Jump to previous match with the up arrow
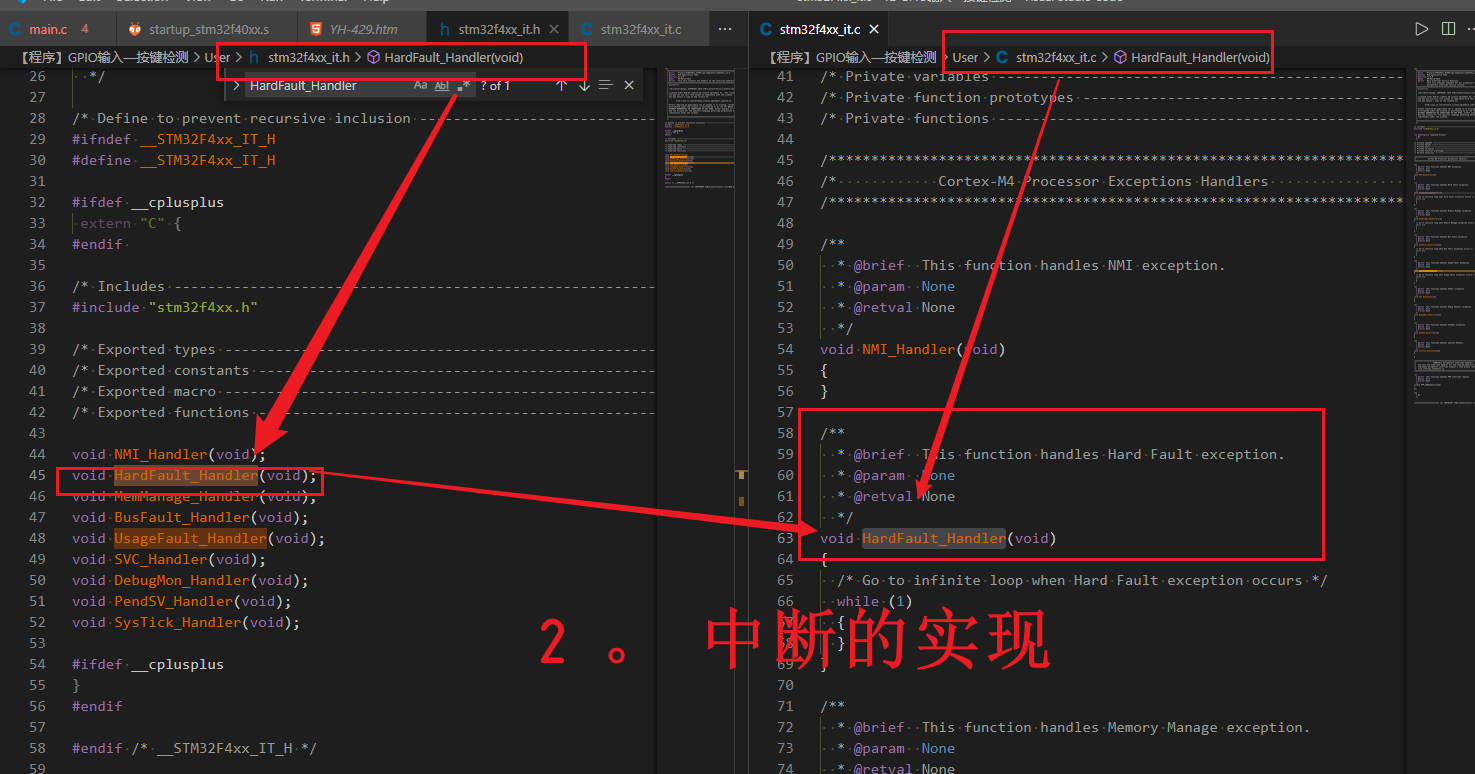1475x774 pixels. (x=561, y=85)
